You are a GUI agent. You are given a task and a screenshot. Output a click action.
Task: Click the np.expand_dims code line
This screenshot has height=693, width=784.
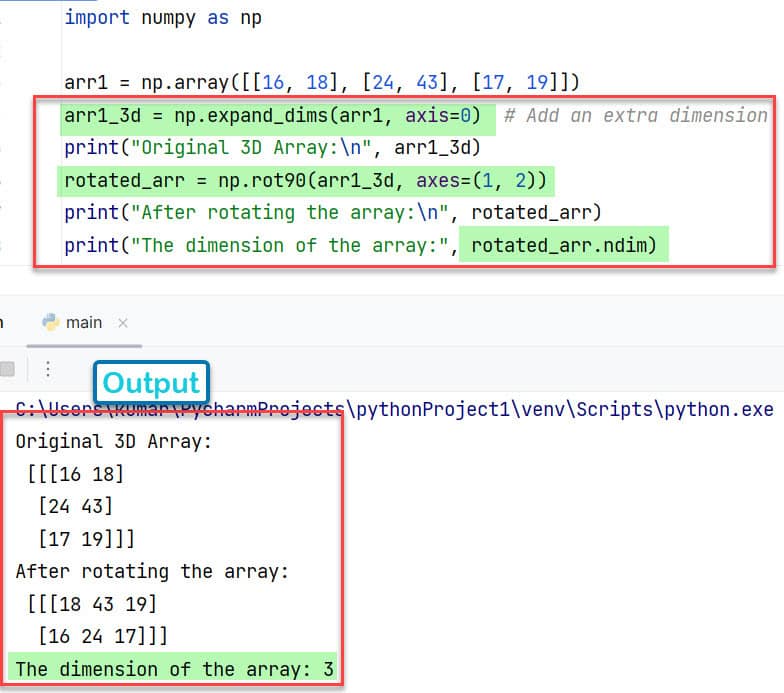(272, 116)
